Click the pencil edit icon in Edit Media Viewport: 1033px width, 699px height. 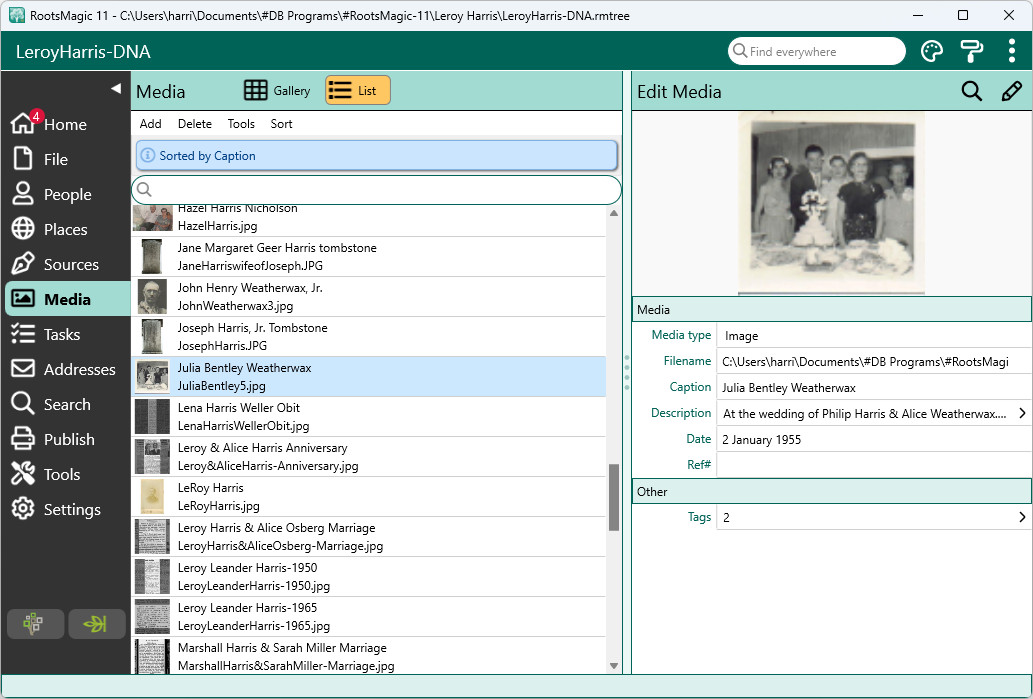pos(1011,91)
